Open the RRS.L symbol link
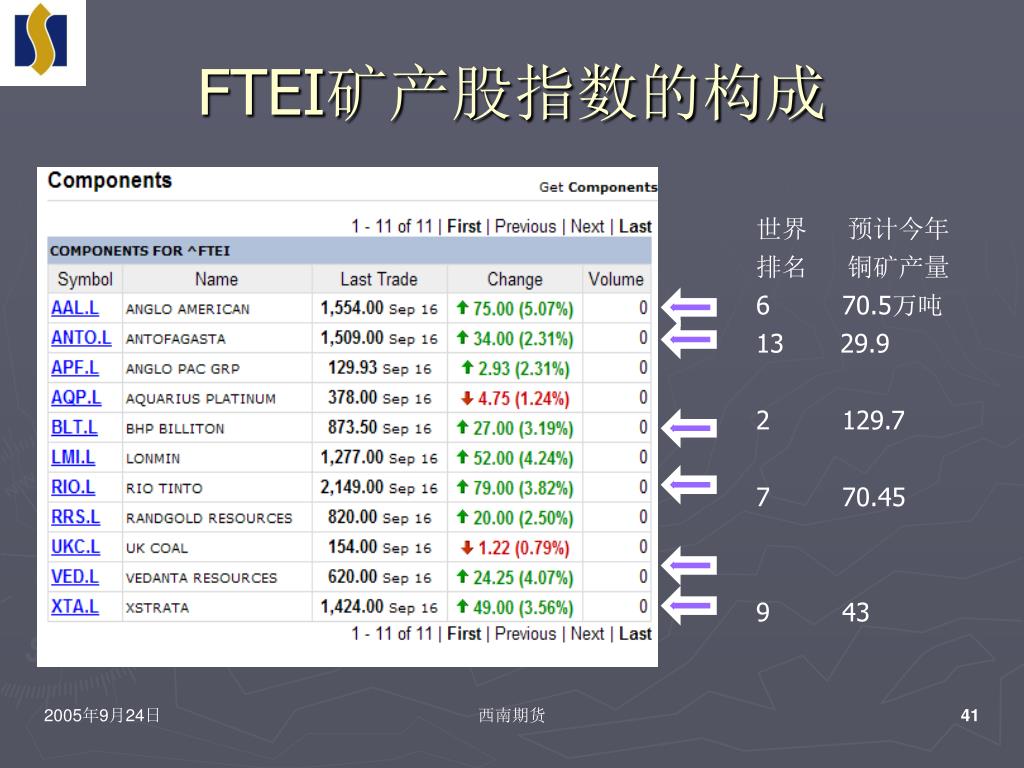Viewport: 1024px width, 768px height. [x=76, y=517]
